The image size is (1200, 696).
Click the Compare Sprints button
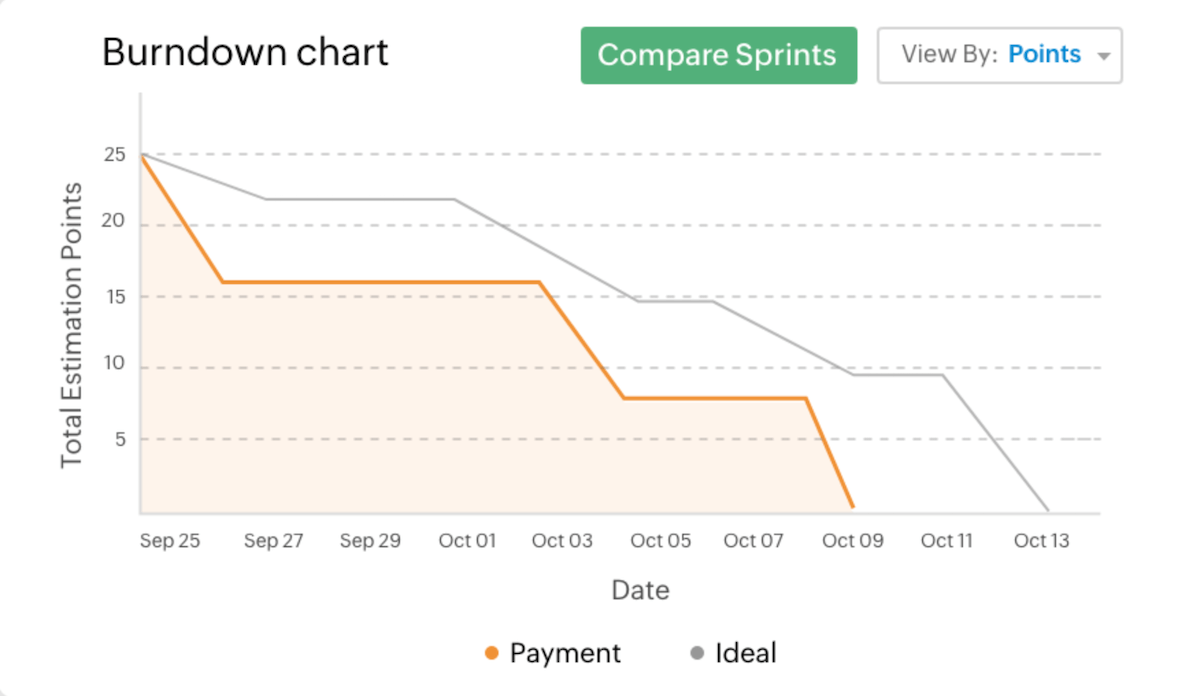[x=718, y=55]
